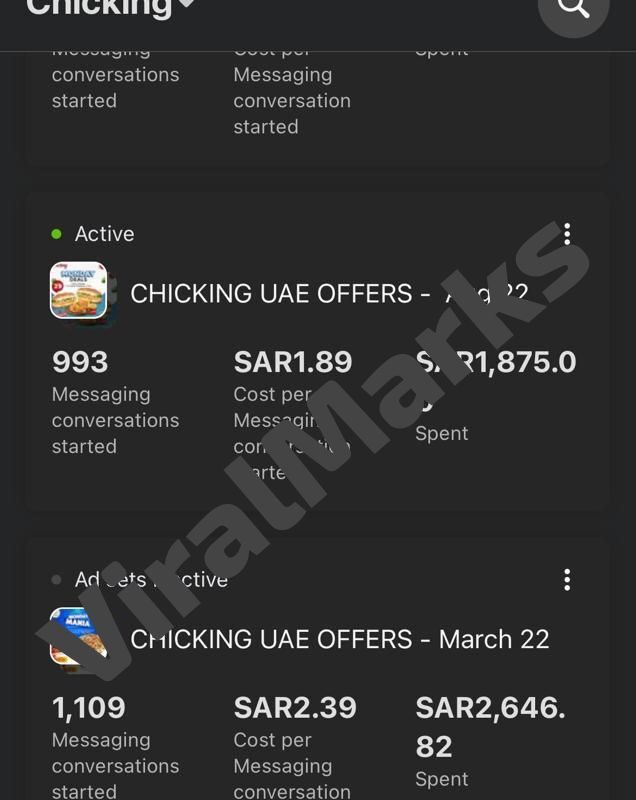Viewport: 636px width, 800px height.
Task: Tap the Active status label
Action: (x=104, y=234)
